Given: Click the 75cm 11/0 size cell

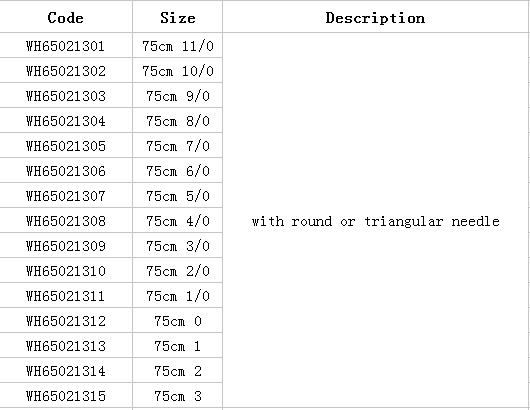Looking at the screenshot, I should click(177, 46).
